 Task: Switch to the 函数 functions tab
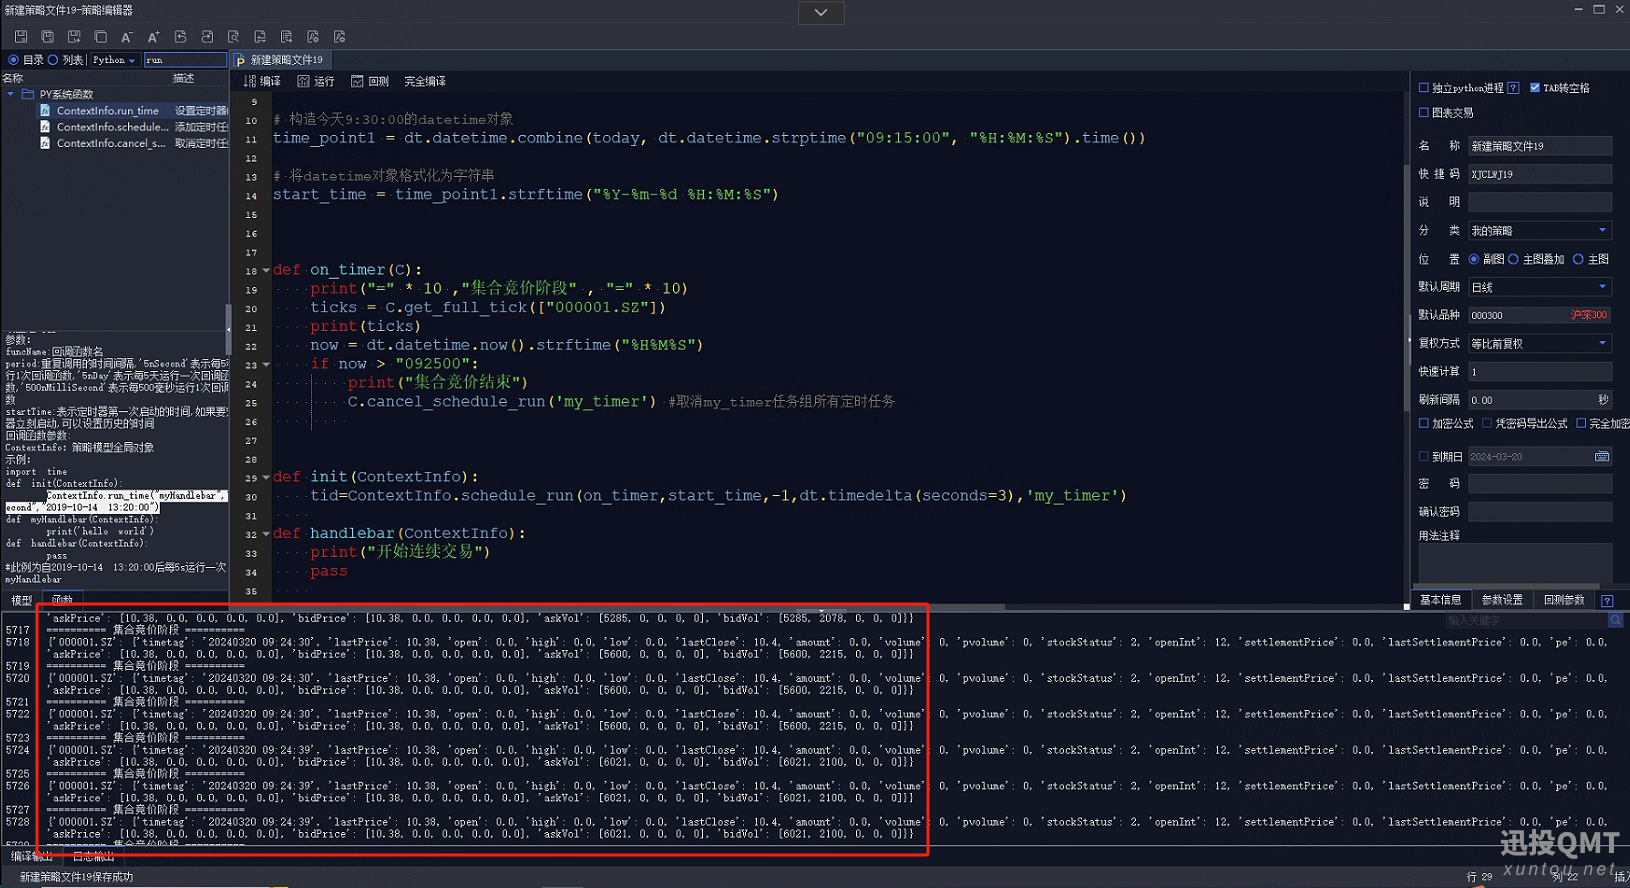[x=62, y=600]
